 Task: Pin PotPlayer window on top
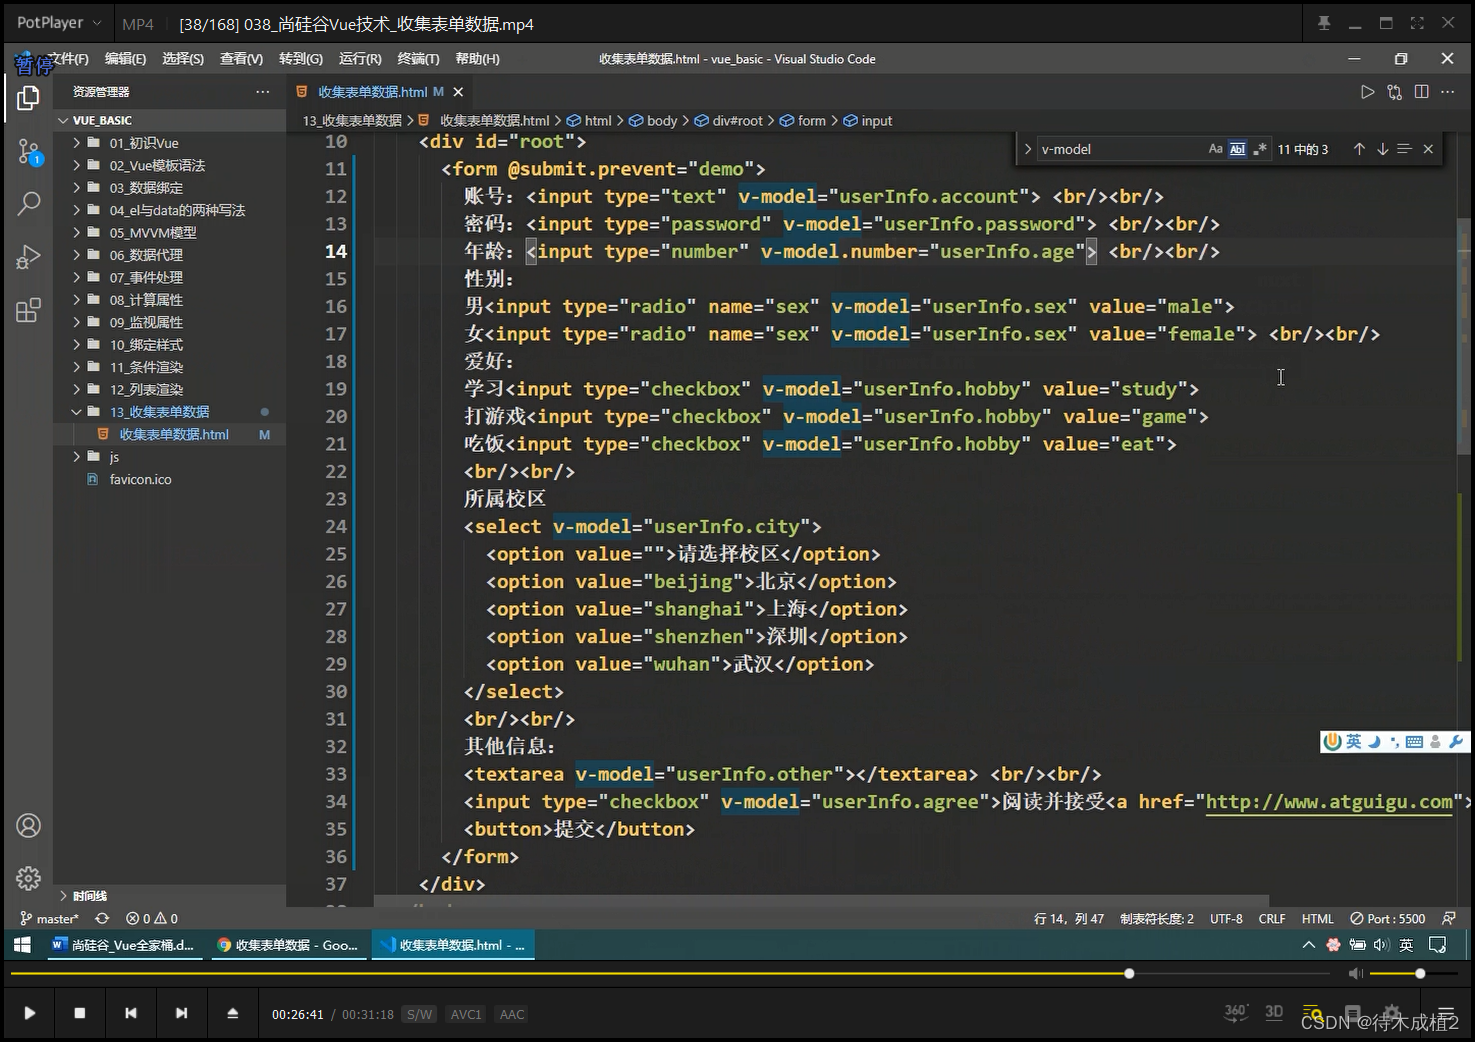[1324, 23]
